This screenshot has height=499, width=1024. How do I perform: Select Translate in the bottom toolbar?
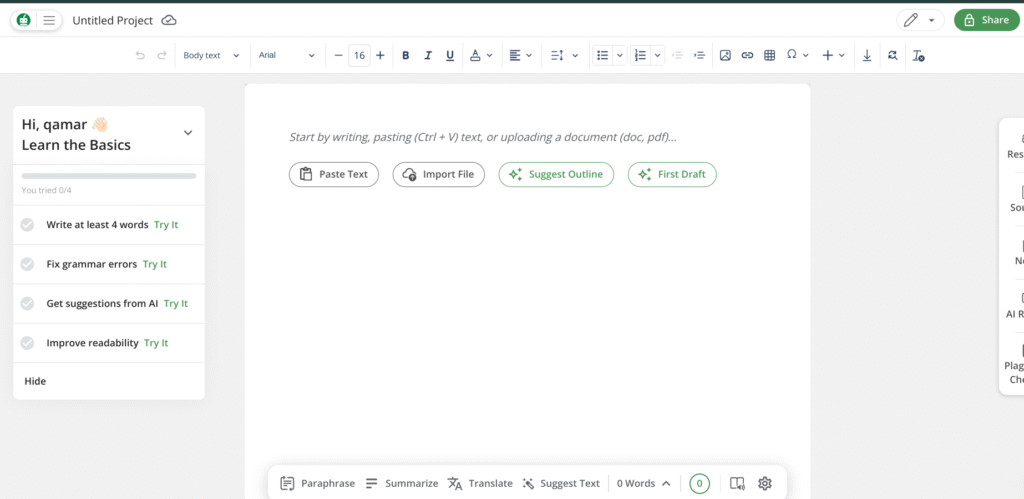[x=480, y=483]
